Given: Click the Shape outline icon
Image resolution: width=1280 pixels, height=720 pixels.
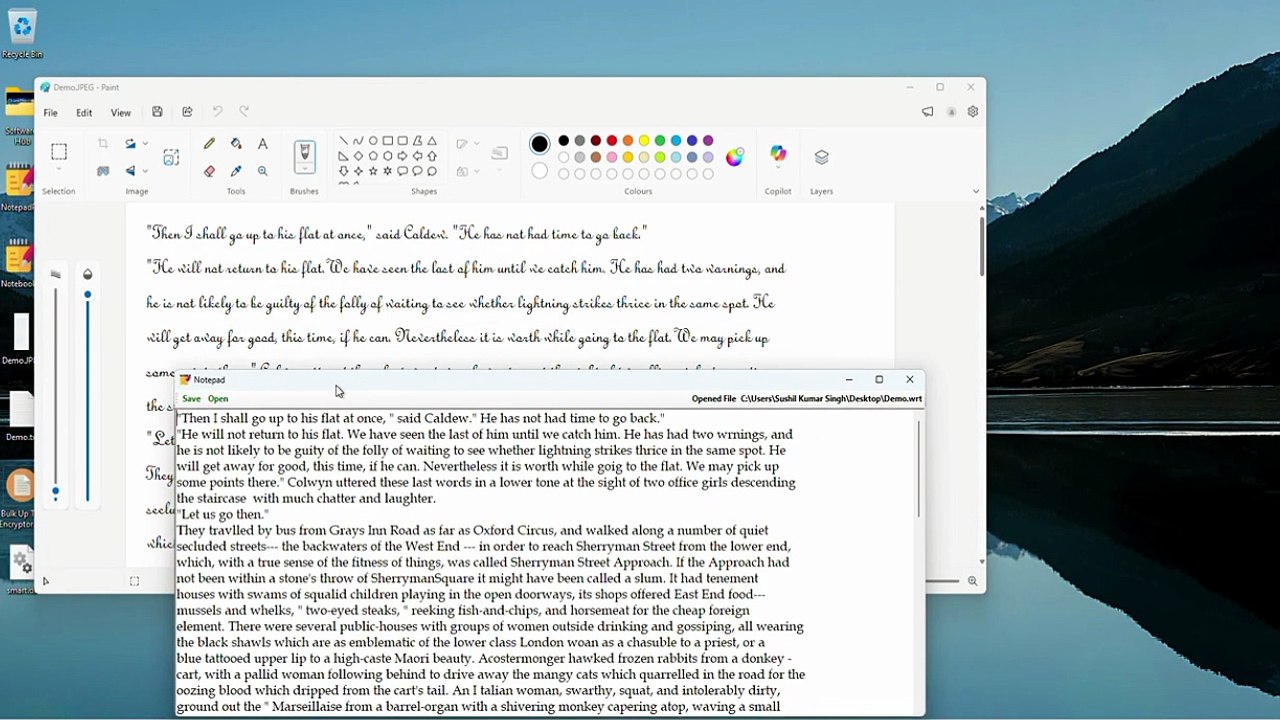Looking at the screenshot, I should 462,144.
